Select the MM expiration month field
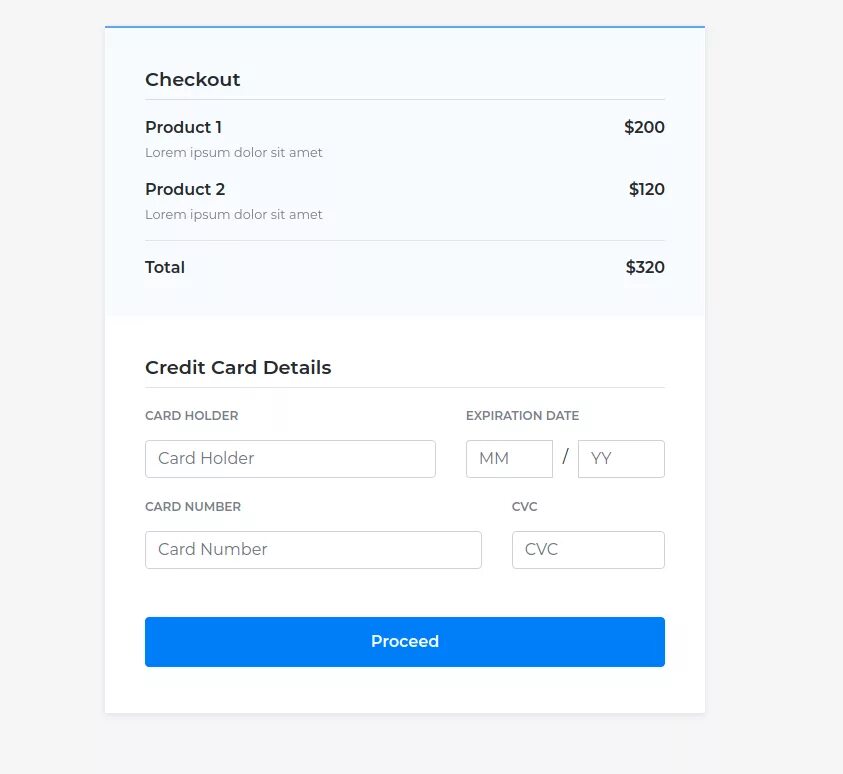Viewport: 843px width, 774px height. (x=509, y=459)
